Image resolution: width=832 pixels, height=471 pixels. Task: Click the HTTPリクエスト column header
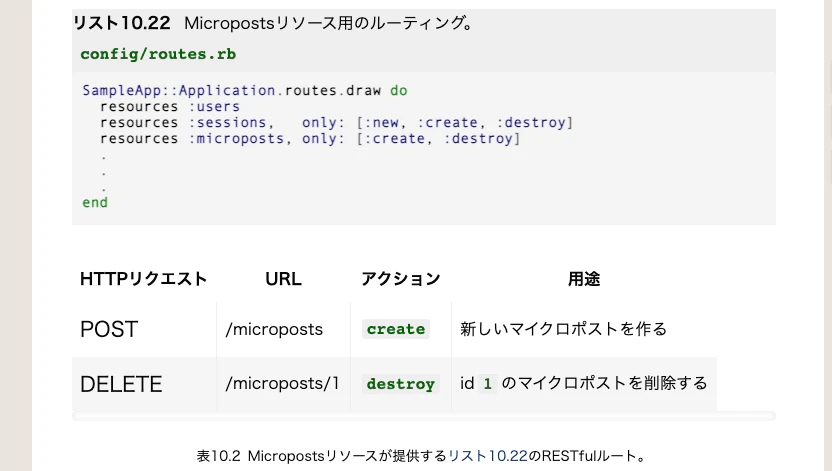pyautogui.click(x=143, y=278)
